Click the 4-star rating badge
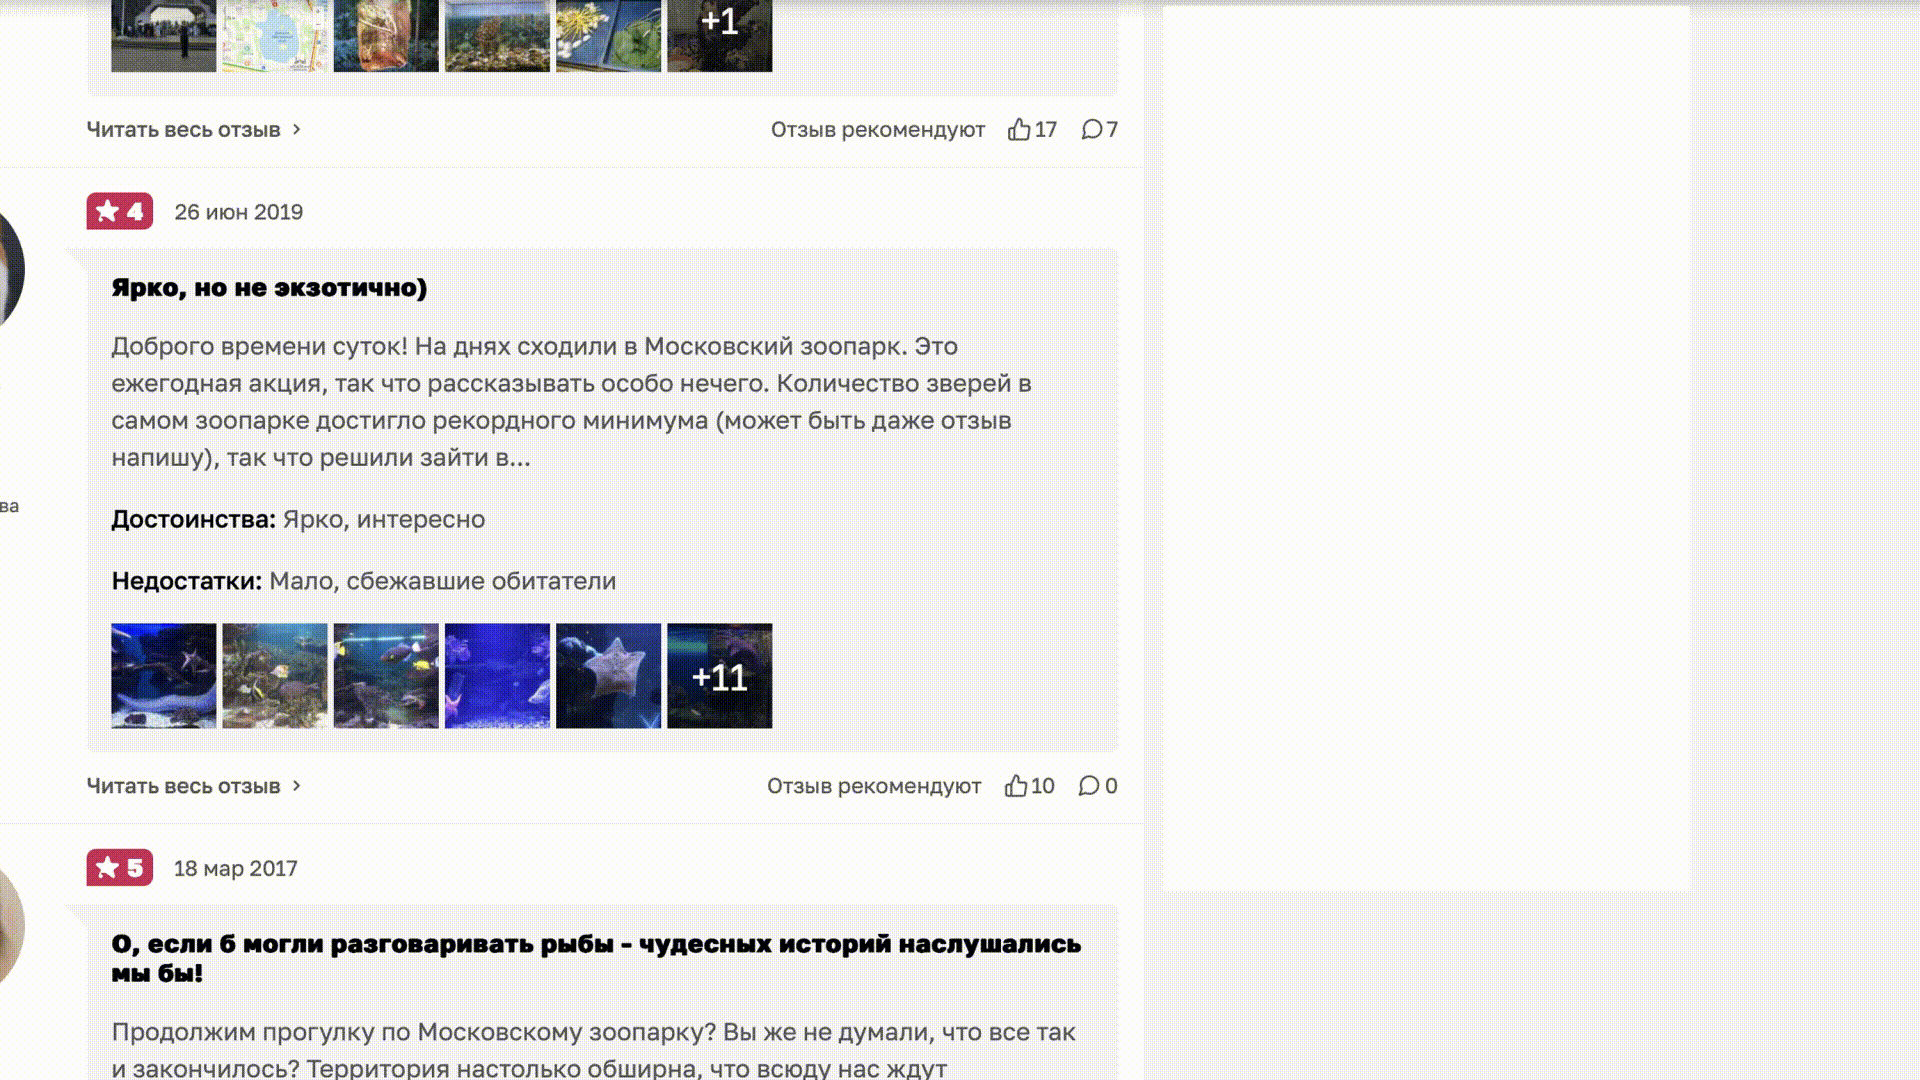This screenshot has height=1080, width=1920. (x=119, y=212)
